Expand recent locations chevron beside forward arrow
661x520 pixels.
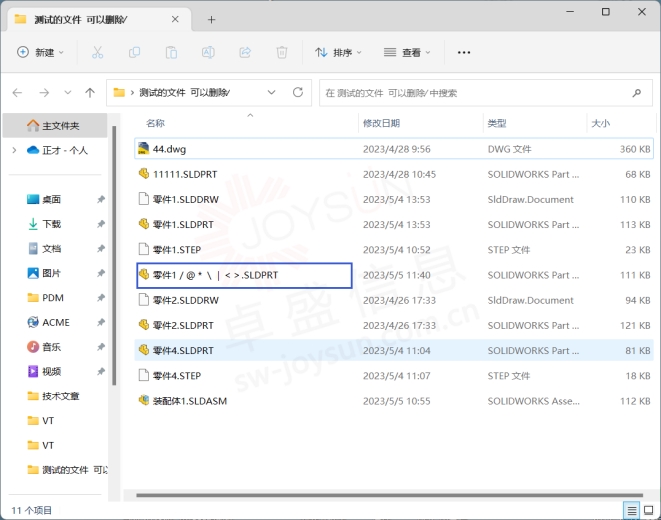(67, 92)
